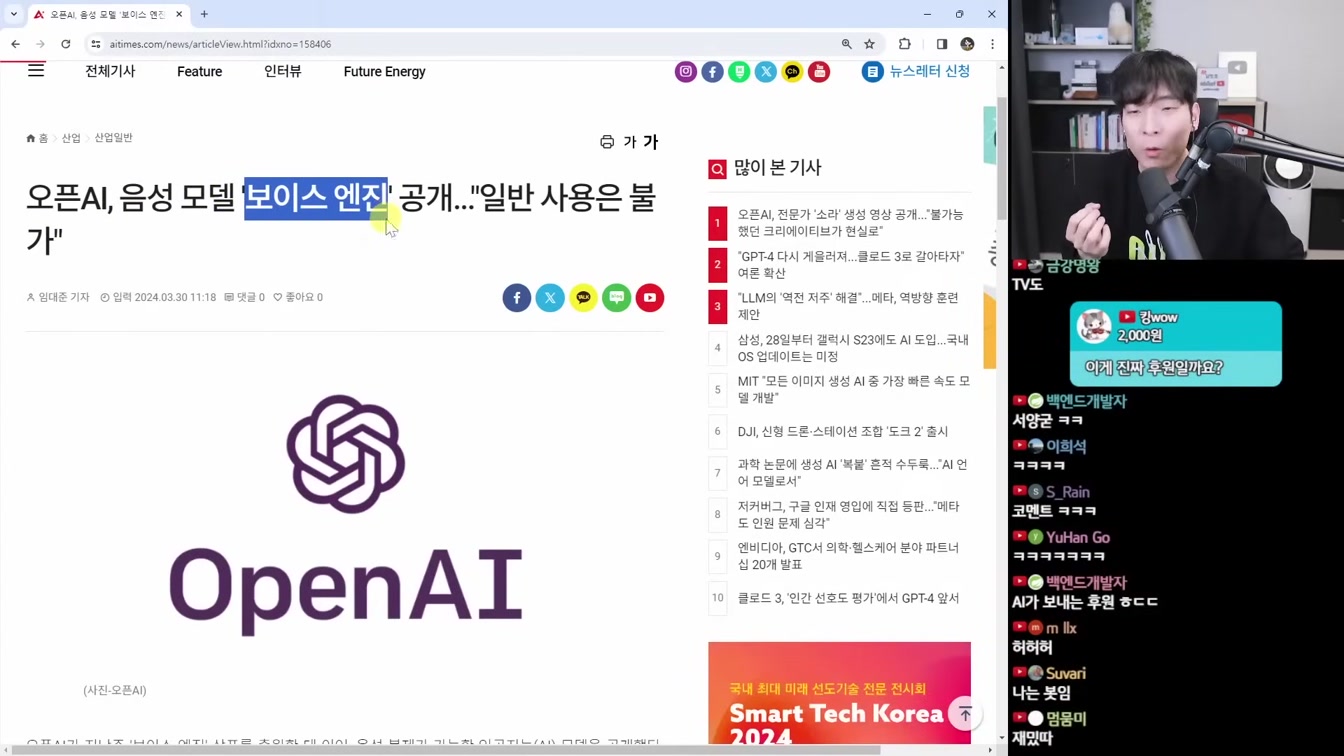Click the 킹wow 2,000원 donation card
This screenshot has width=1344, height=756.
pyautogui.click(x=1175, y=343)
